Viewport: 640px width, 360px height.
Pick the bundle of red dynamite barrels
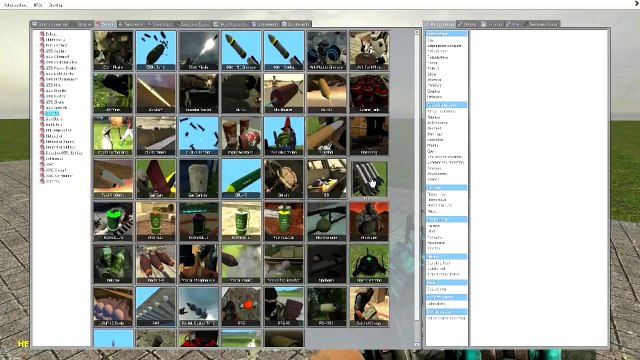point(369,93)
